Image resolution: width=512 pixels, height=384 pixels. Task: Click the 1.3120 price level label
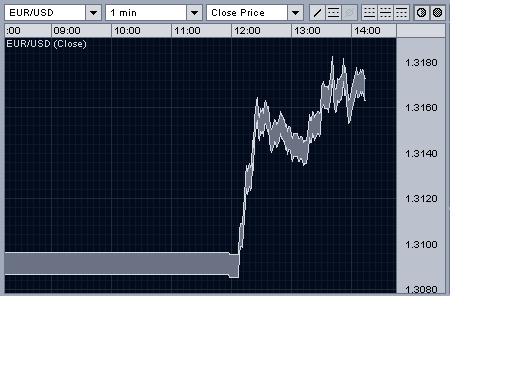tap(421, 199)
